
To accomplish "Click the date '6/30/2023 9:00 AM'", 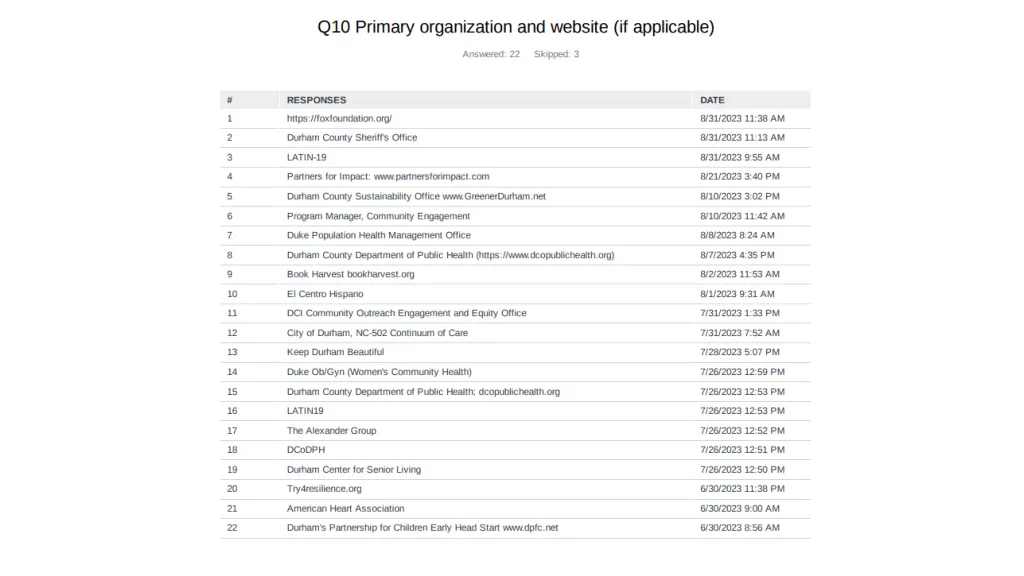I will [740, 508].
